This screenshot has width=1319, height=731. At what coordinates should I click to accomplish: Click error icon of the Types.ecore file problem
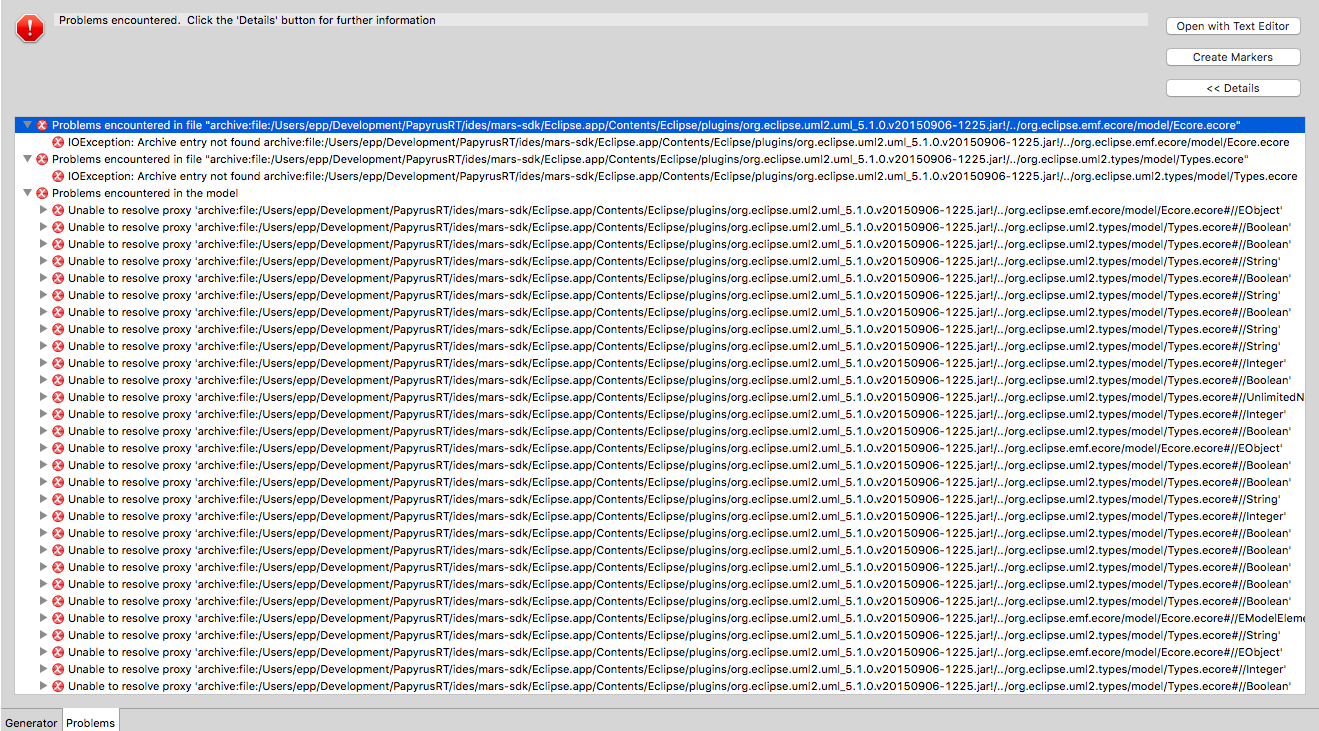[42, 159]
